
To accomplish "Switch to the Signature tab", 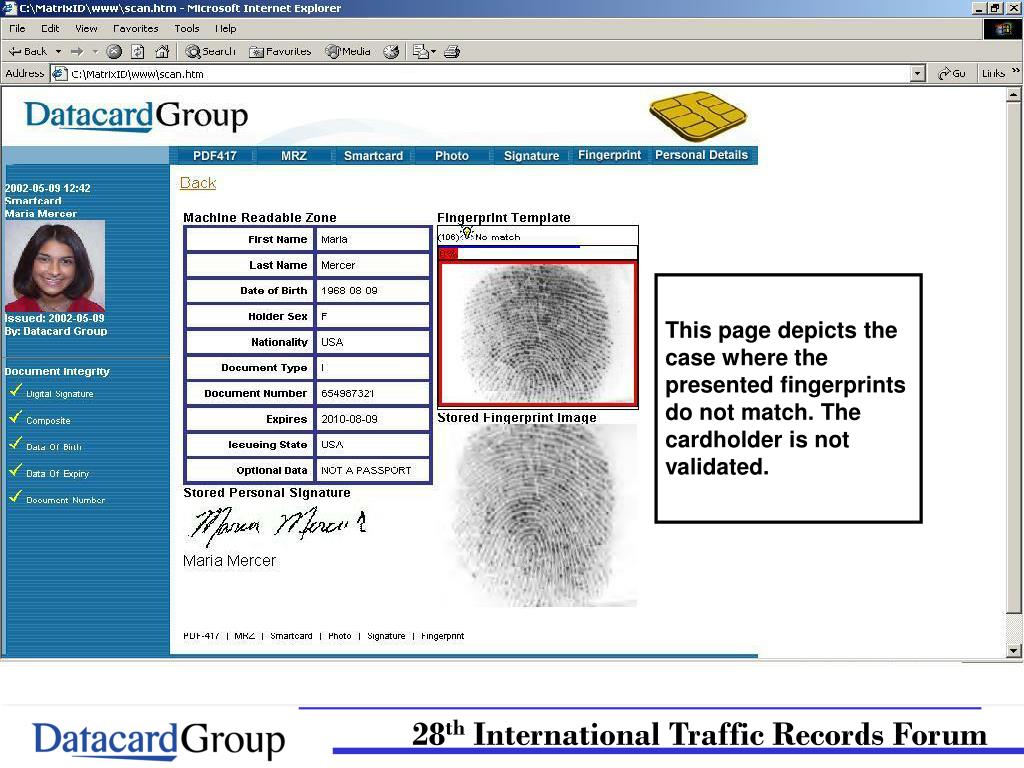I will (531, 155).
